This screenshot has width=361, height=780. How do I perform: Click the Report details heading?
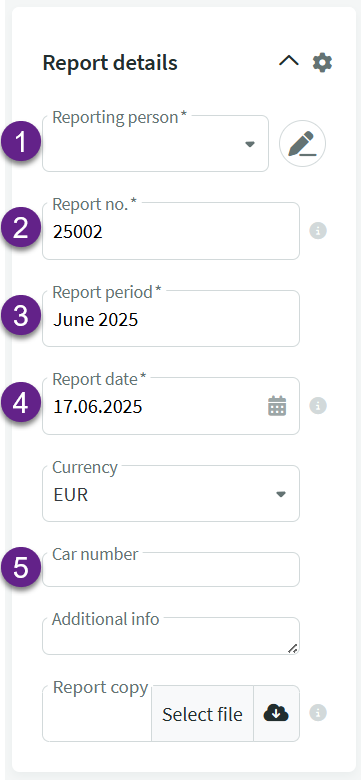pos(110,63)
